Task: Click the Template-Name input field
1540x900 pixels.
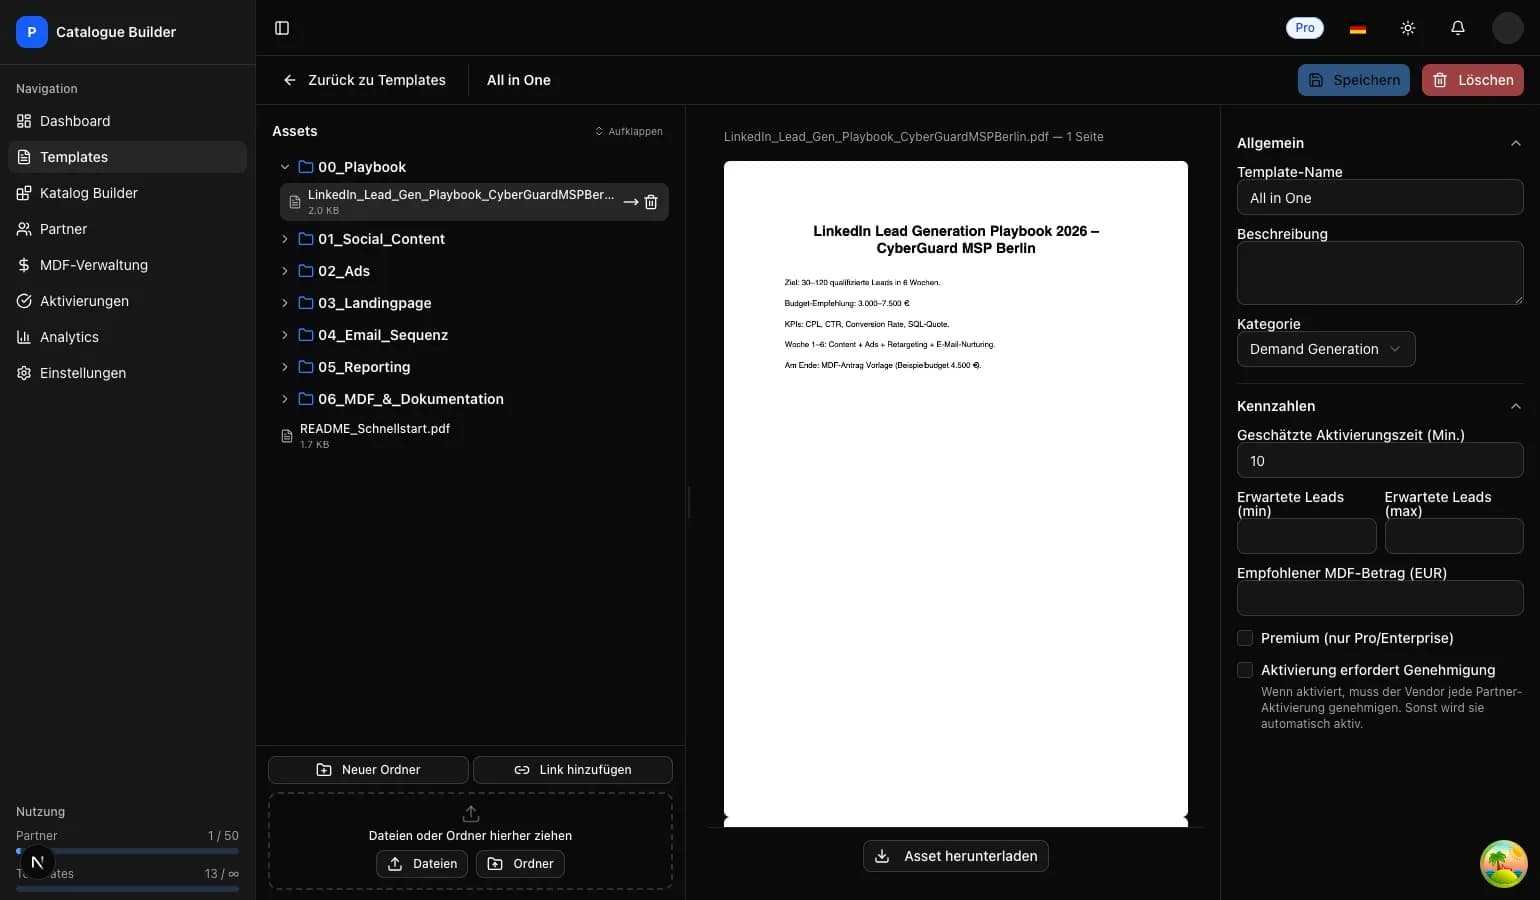Action: pyautogui.click(x=1379, y=197)
